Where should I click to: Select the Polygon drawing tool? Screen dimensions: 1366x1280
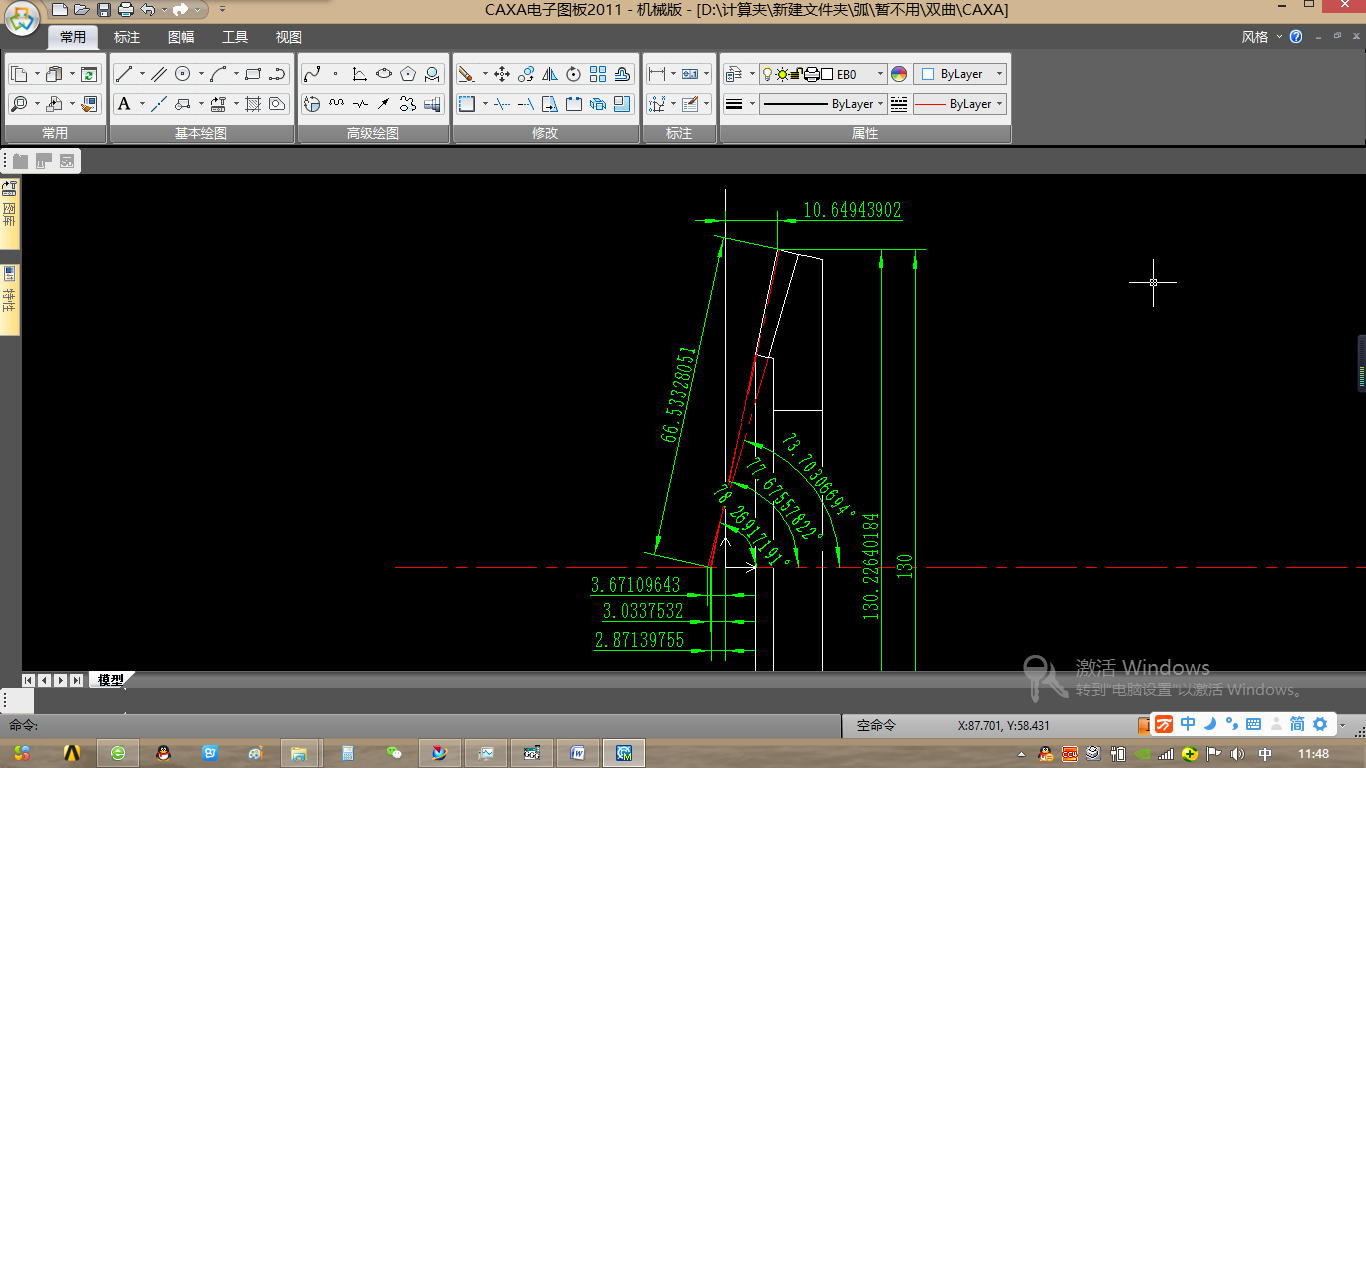(408, 74)
